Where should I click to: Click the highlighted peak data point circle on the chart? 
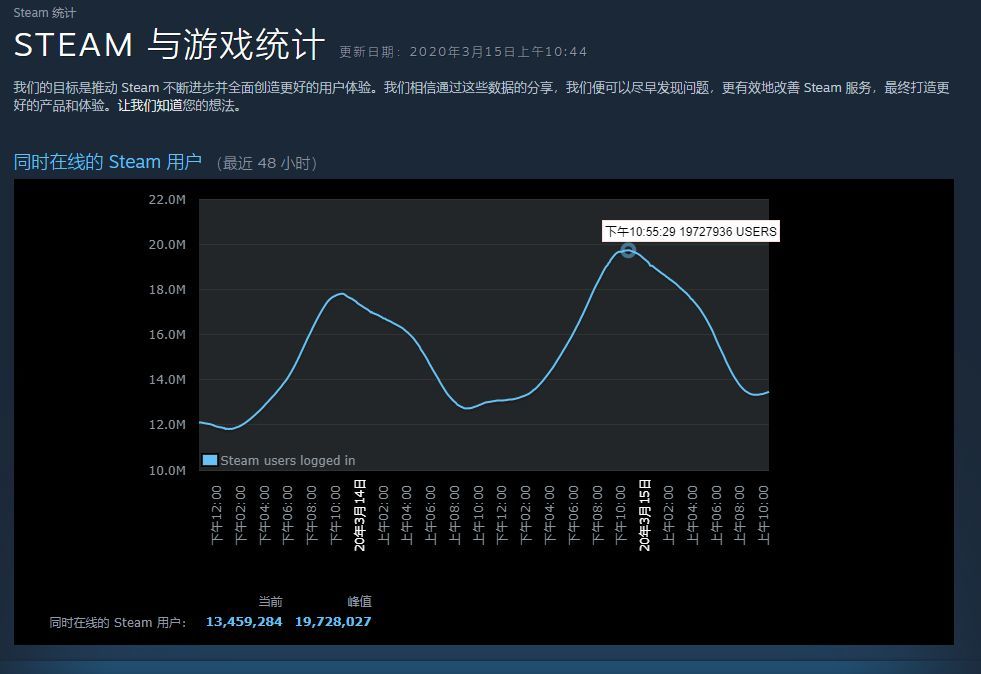628,250
